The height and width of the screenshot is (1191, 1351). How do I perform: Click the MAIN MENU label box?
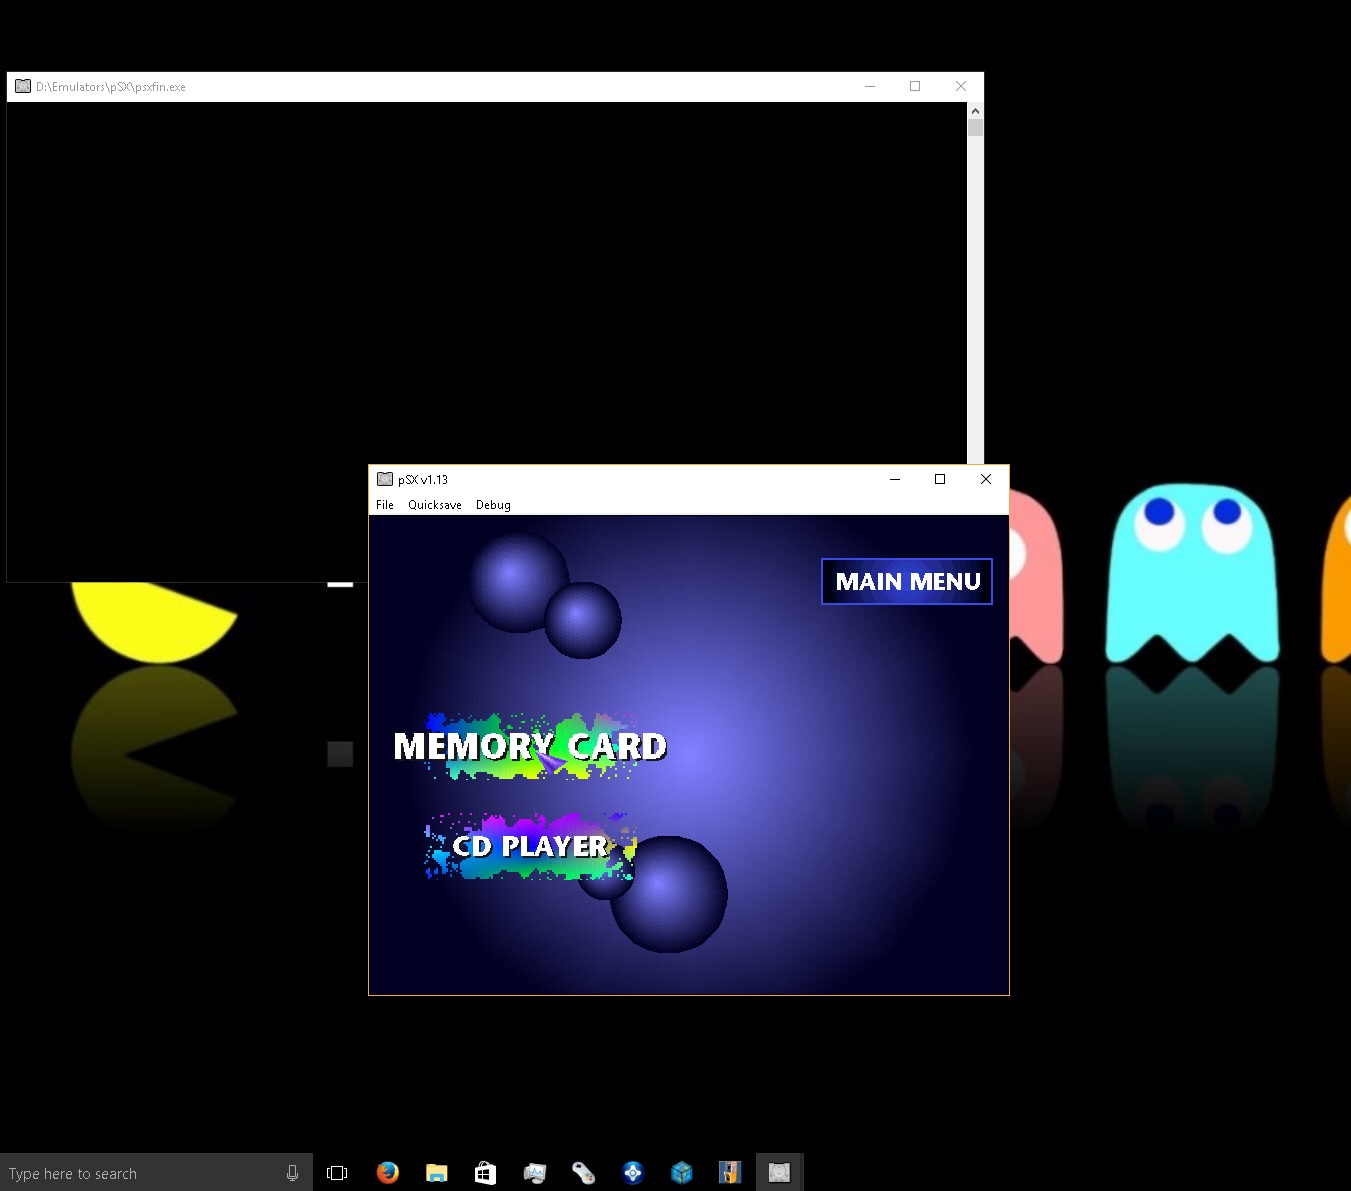coord(907,581)
